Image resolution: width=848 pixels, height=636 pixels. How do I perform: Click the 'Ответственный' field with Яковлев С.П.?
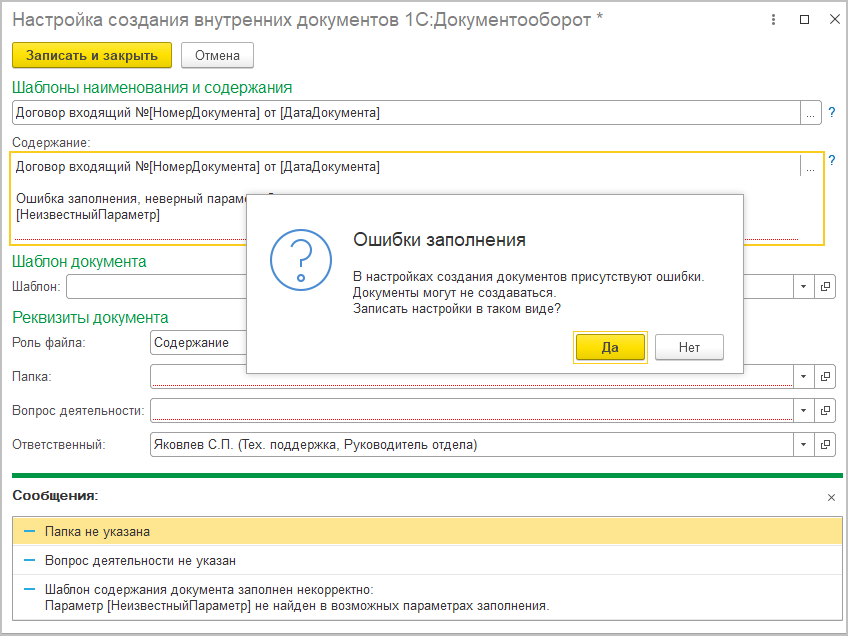pos(472,445)
